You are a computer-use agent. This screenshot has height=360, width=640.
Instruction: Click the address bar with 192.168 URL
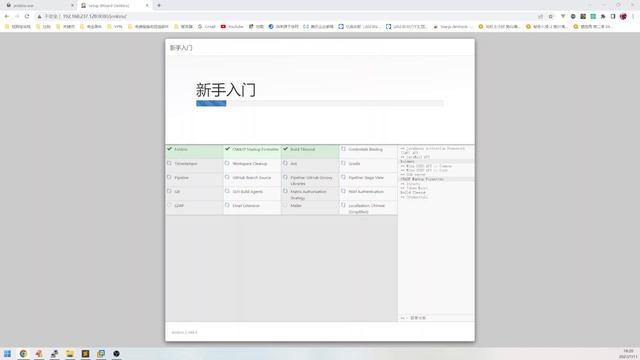(x=286, y=16)
